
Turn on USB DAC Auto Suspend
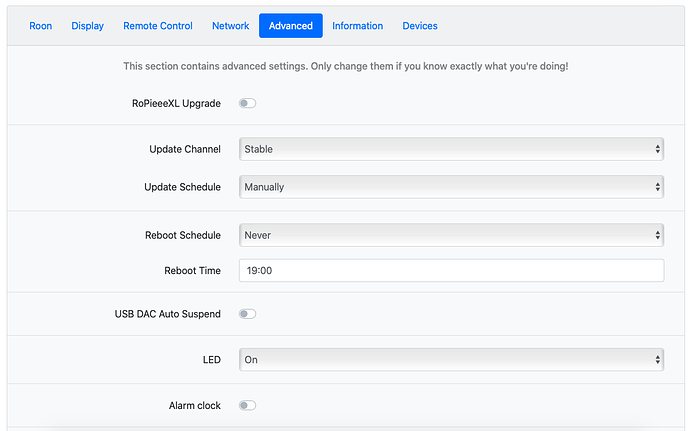[x=247, y=314]
